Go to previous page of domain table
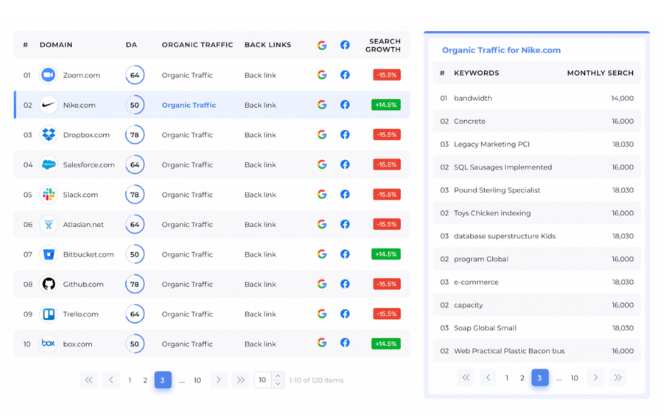 point(111,380)
